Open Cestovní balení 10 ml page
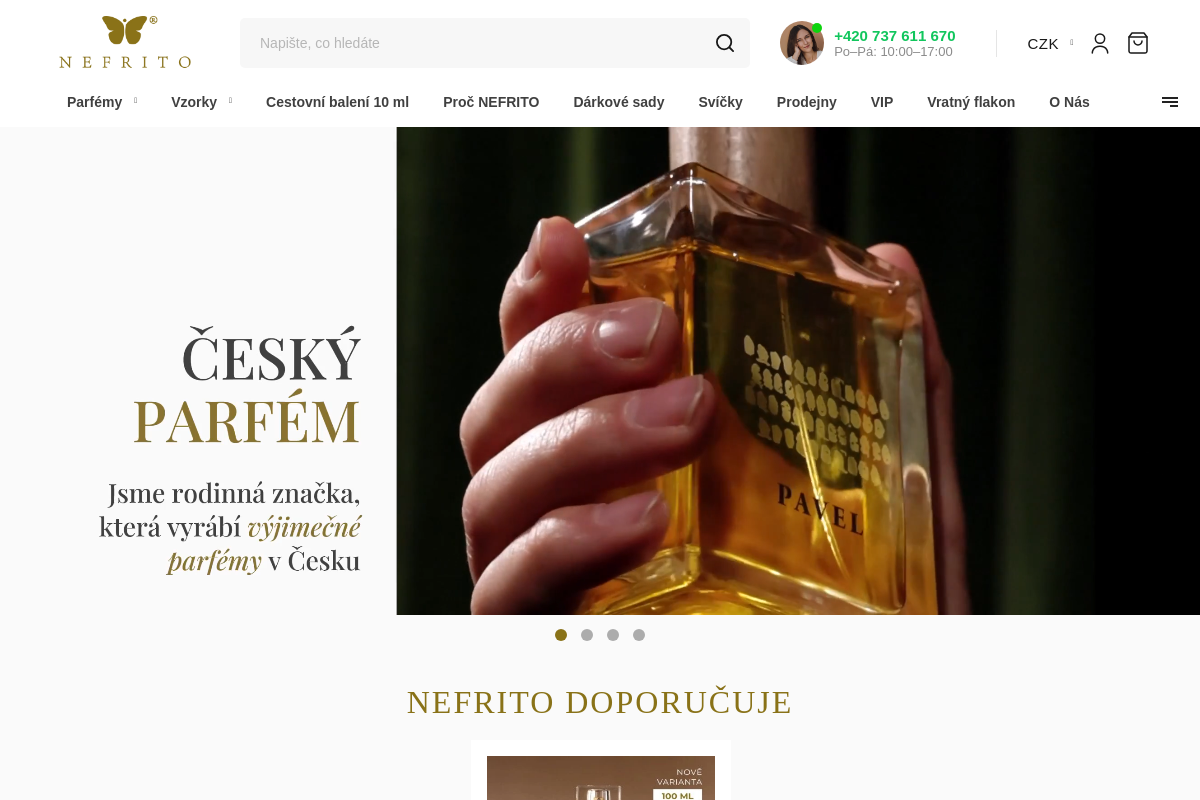This screenshot has width=1200, height=800. (337, 102)
